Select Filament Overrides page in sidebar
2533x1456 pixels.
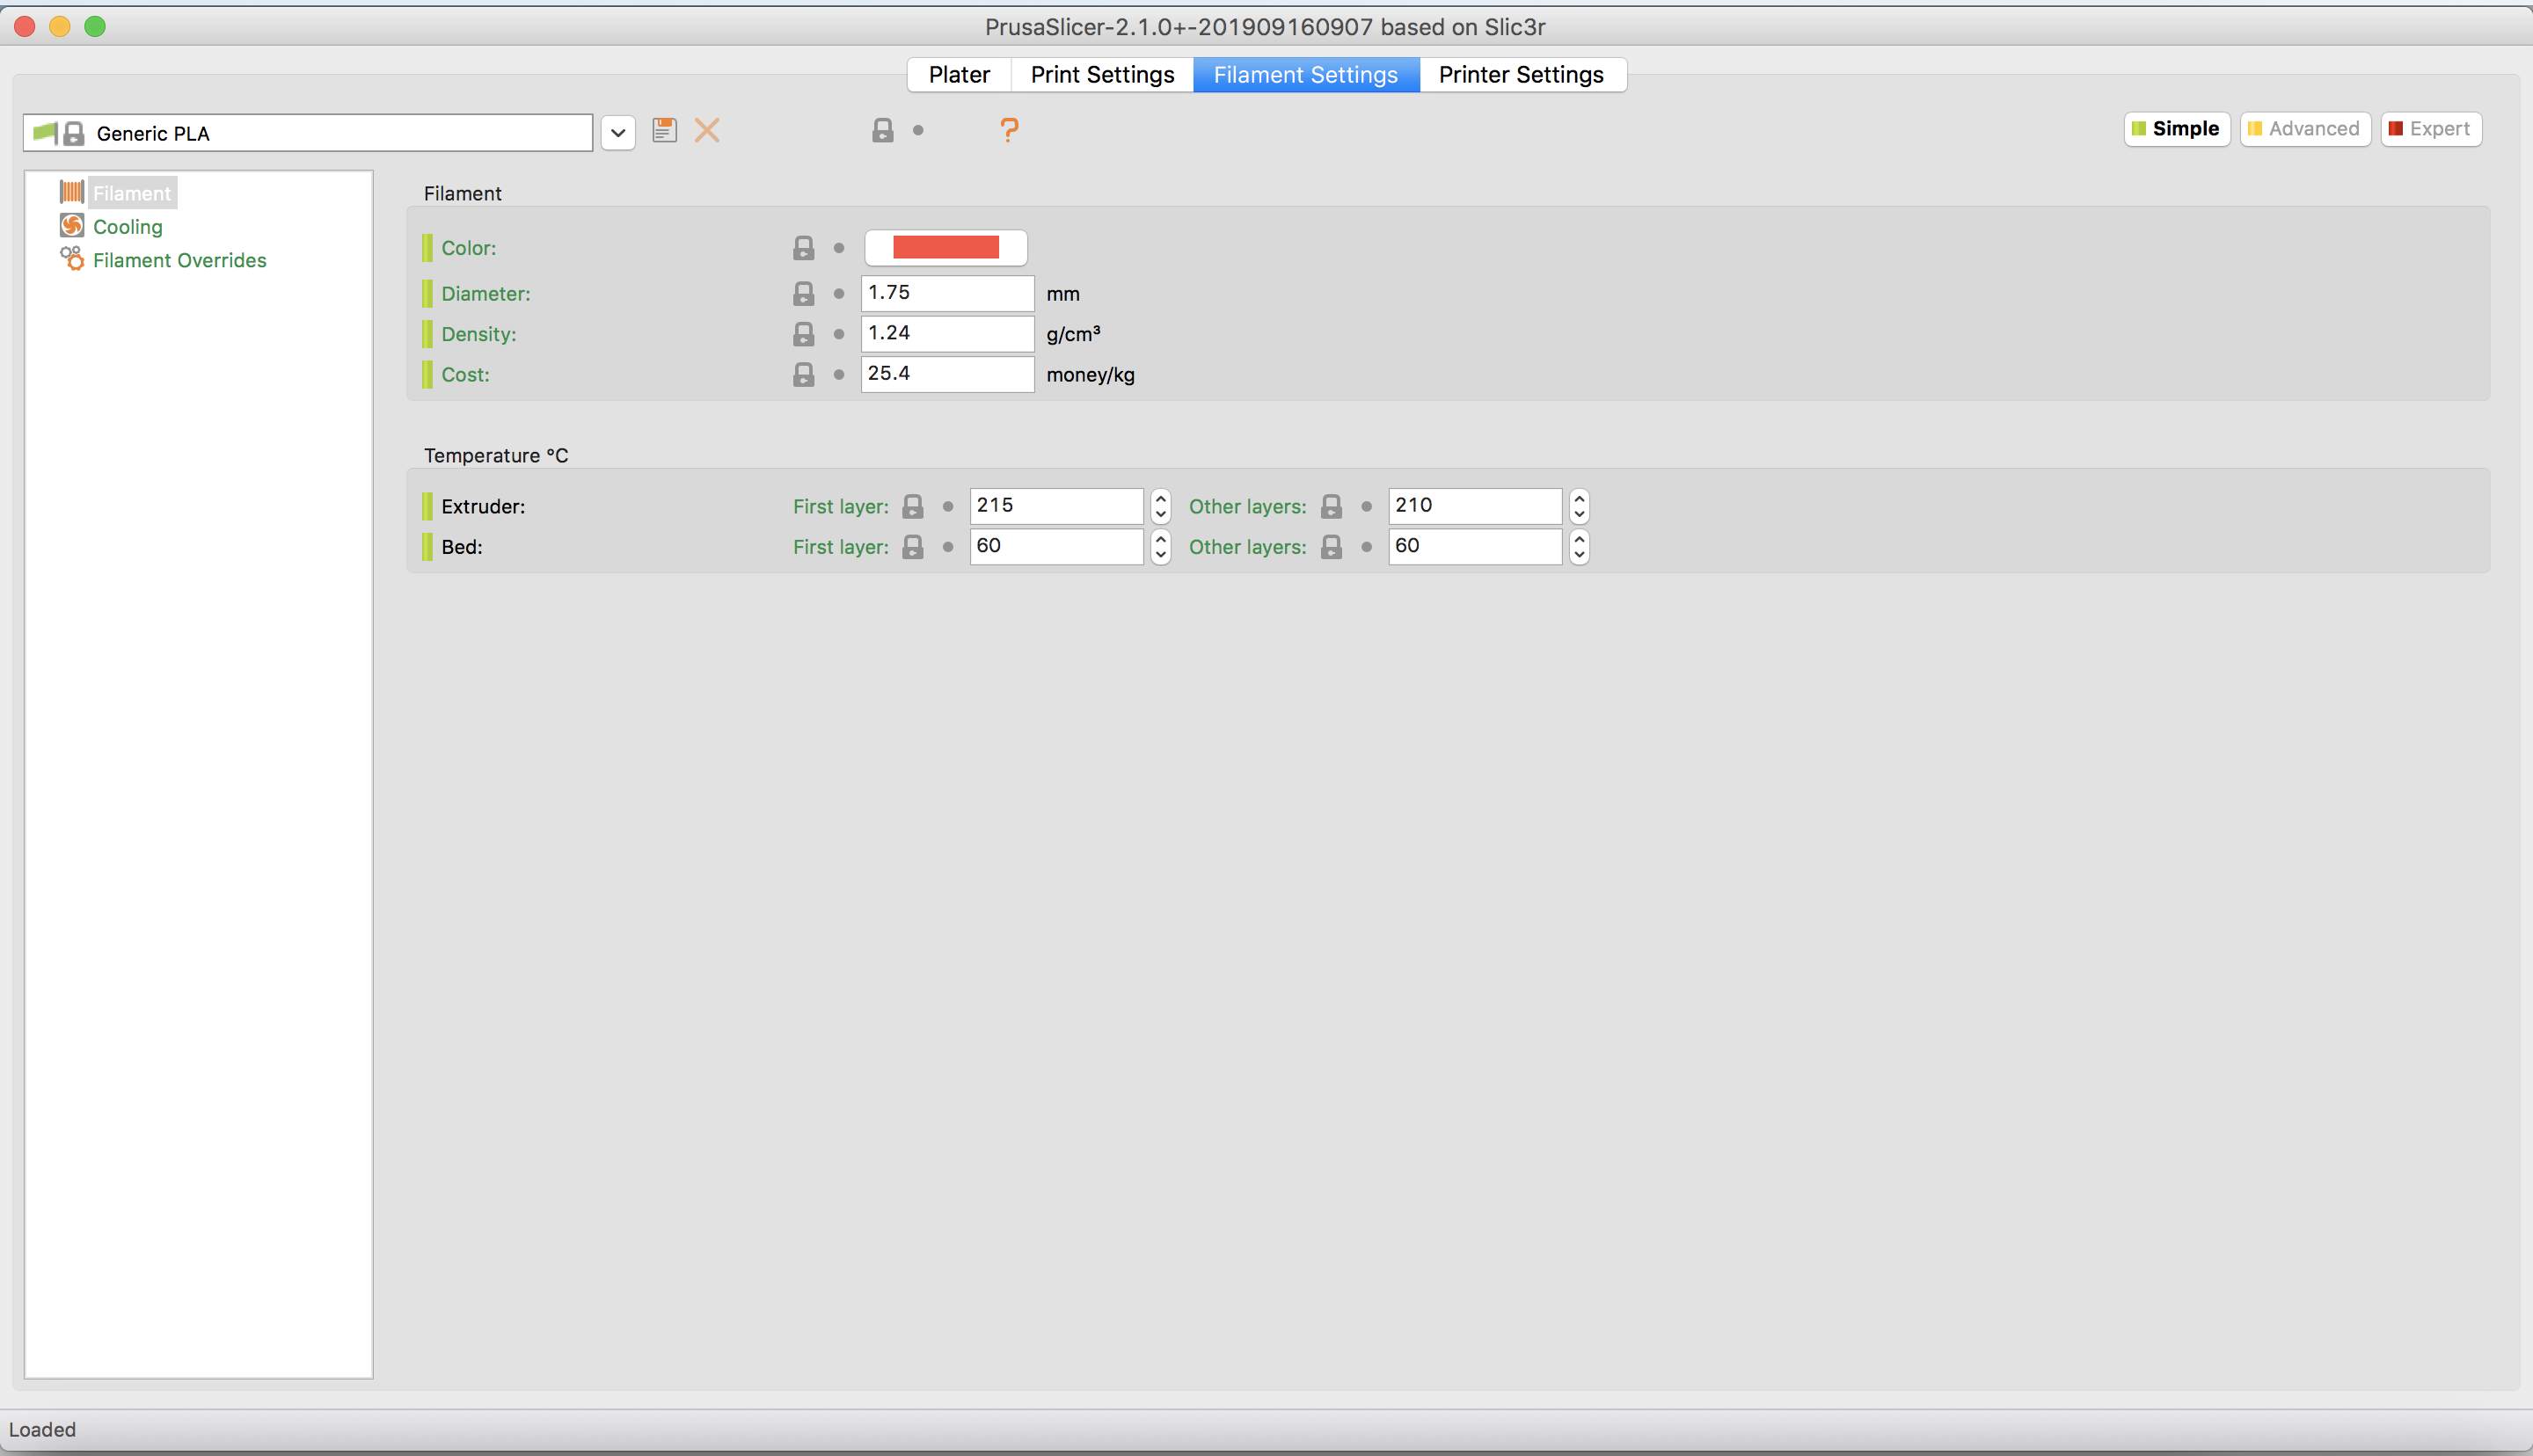pyautogui.click(x=180, y=260)
